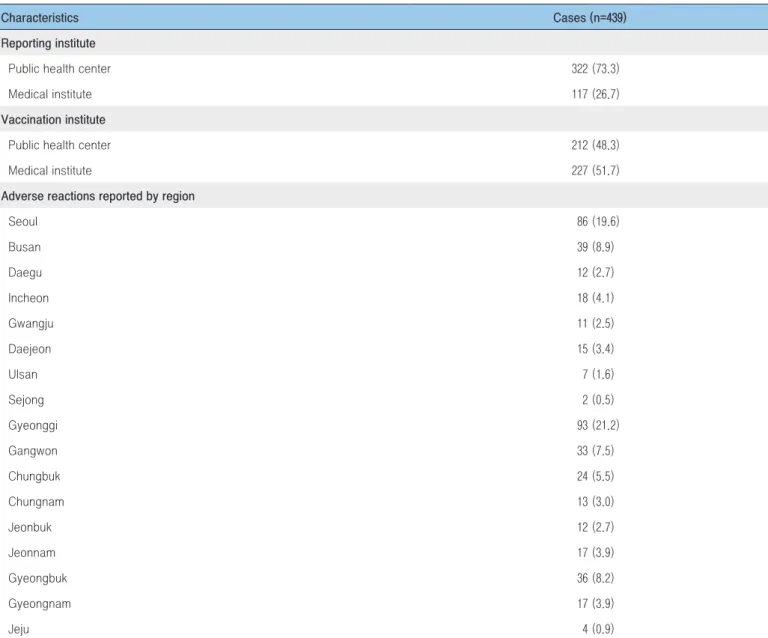This screenshot has height=638, width=768.
Task: Click the Characteristics column header
Action: pyautogui.click(x=40, y=18)
